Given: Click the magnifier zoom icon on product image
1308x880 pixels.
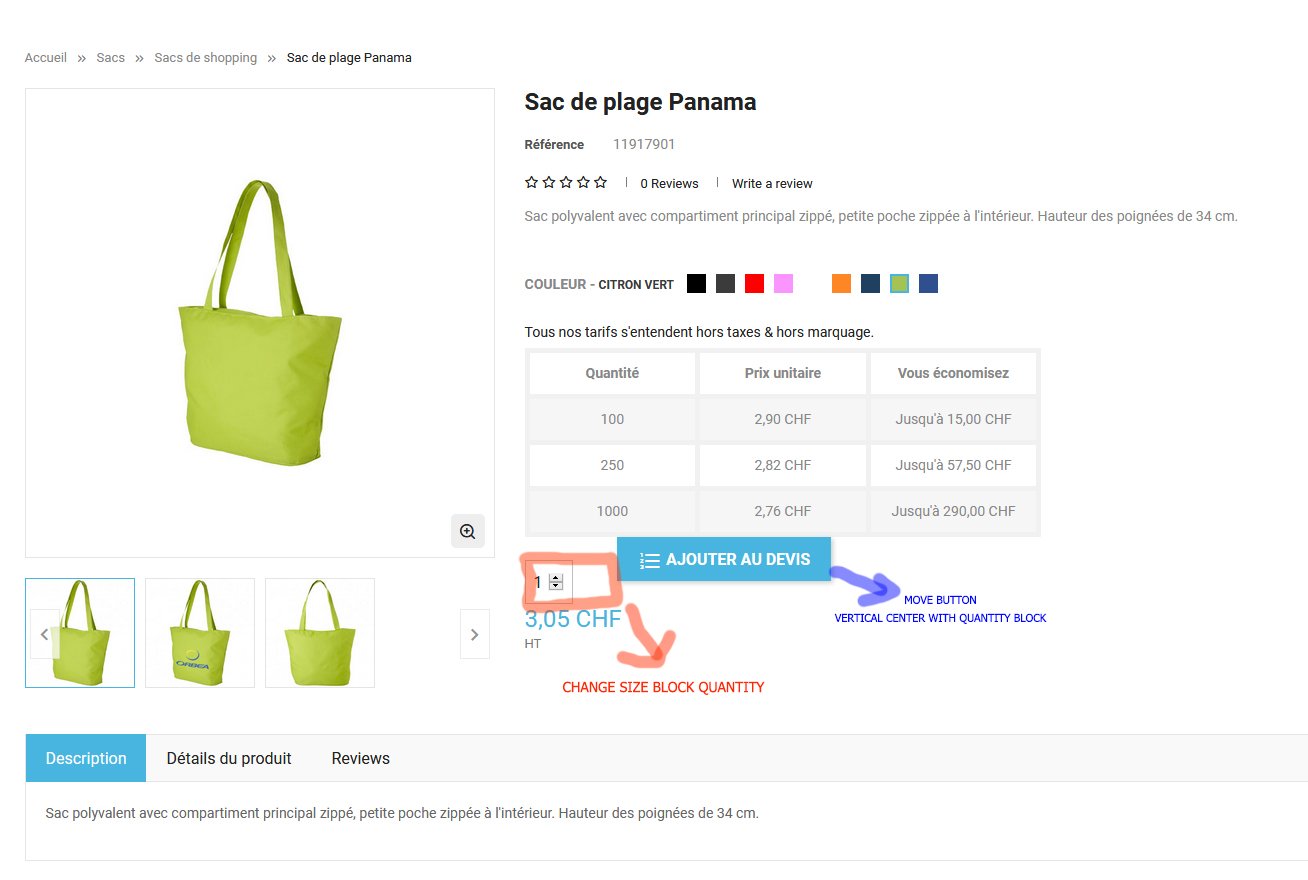Looking at the screenshot, I should click(x=467, y=531).
